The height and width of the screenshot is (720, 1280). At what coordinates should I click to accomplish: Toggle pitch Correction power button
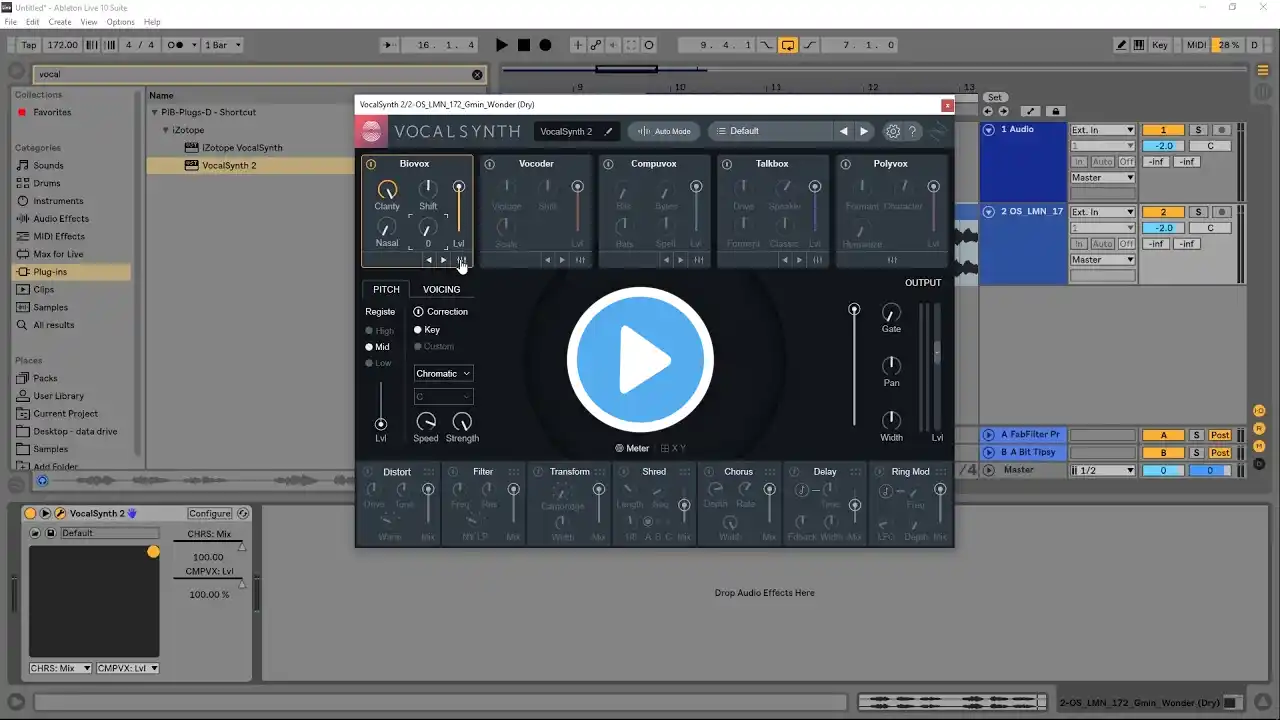tap(419, 312)
